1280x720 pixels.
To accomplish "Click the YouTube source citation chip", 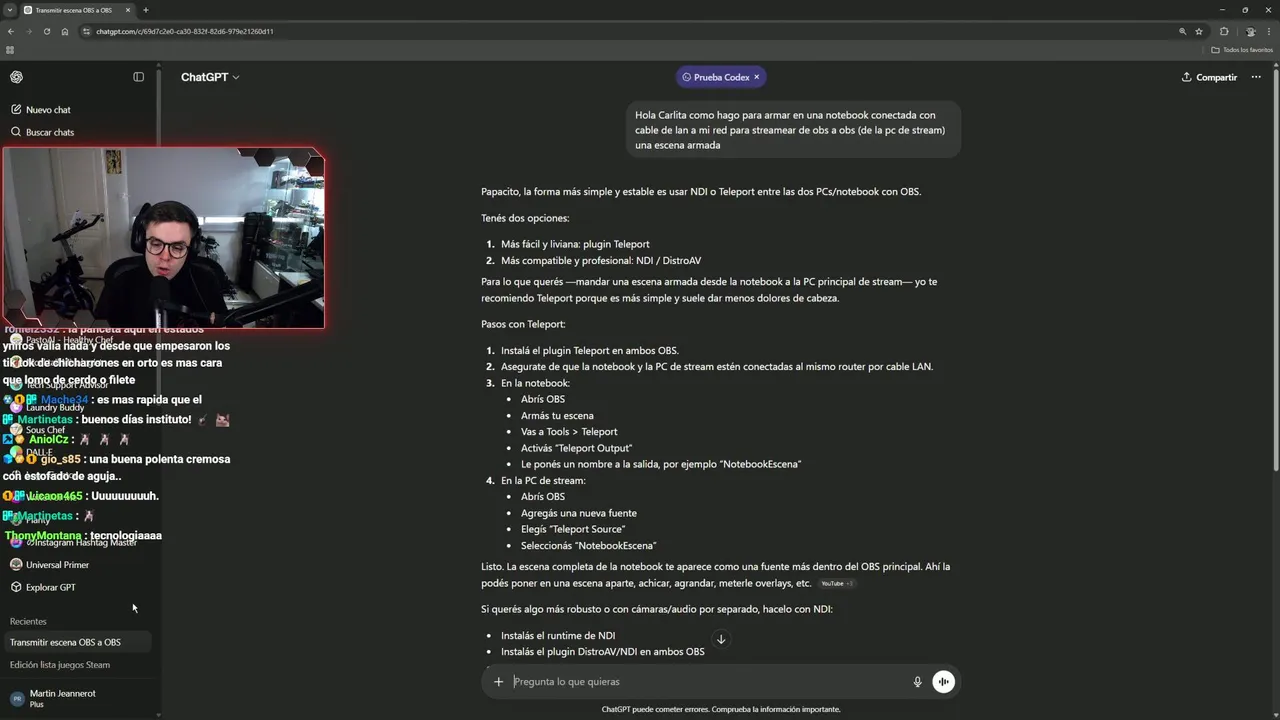I will (836, 583).
